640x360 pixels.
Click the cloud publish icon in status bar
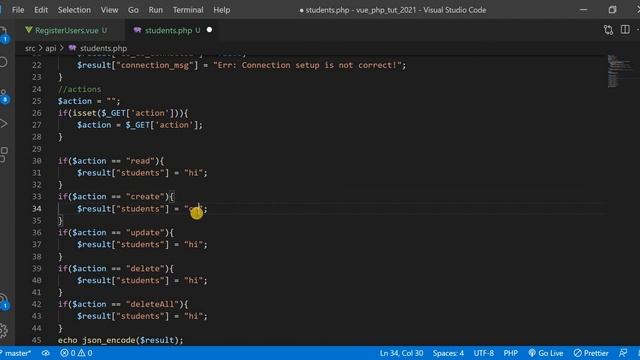[x=45, y=353]
